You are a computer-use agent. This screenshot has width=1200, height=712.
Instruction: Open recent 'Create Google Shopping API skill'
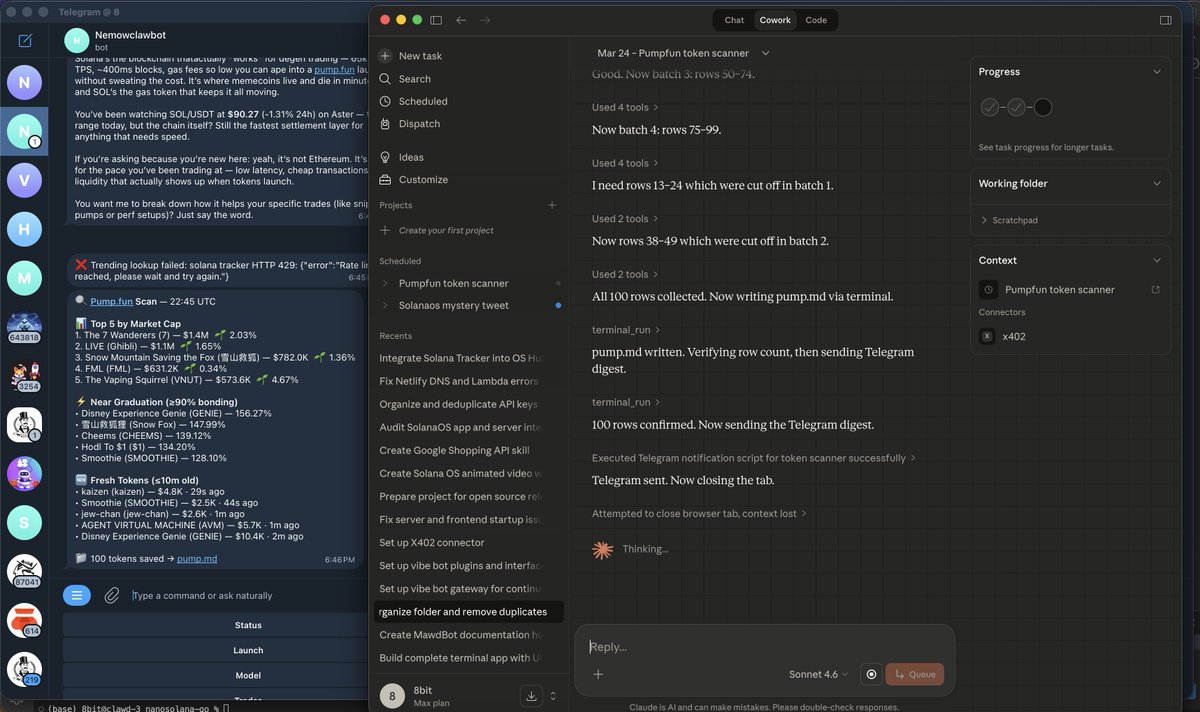tap(454, 451)
